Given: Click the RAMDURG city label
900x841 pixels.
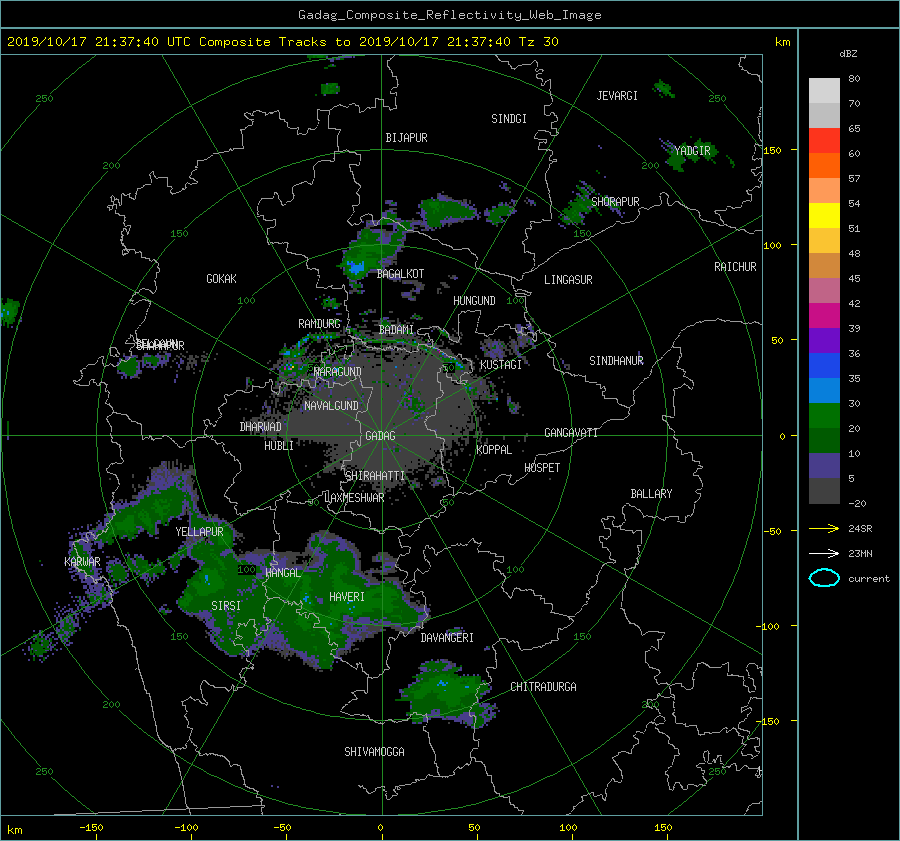Looking at the screenshot, I should coord(319,324).
